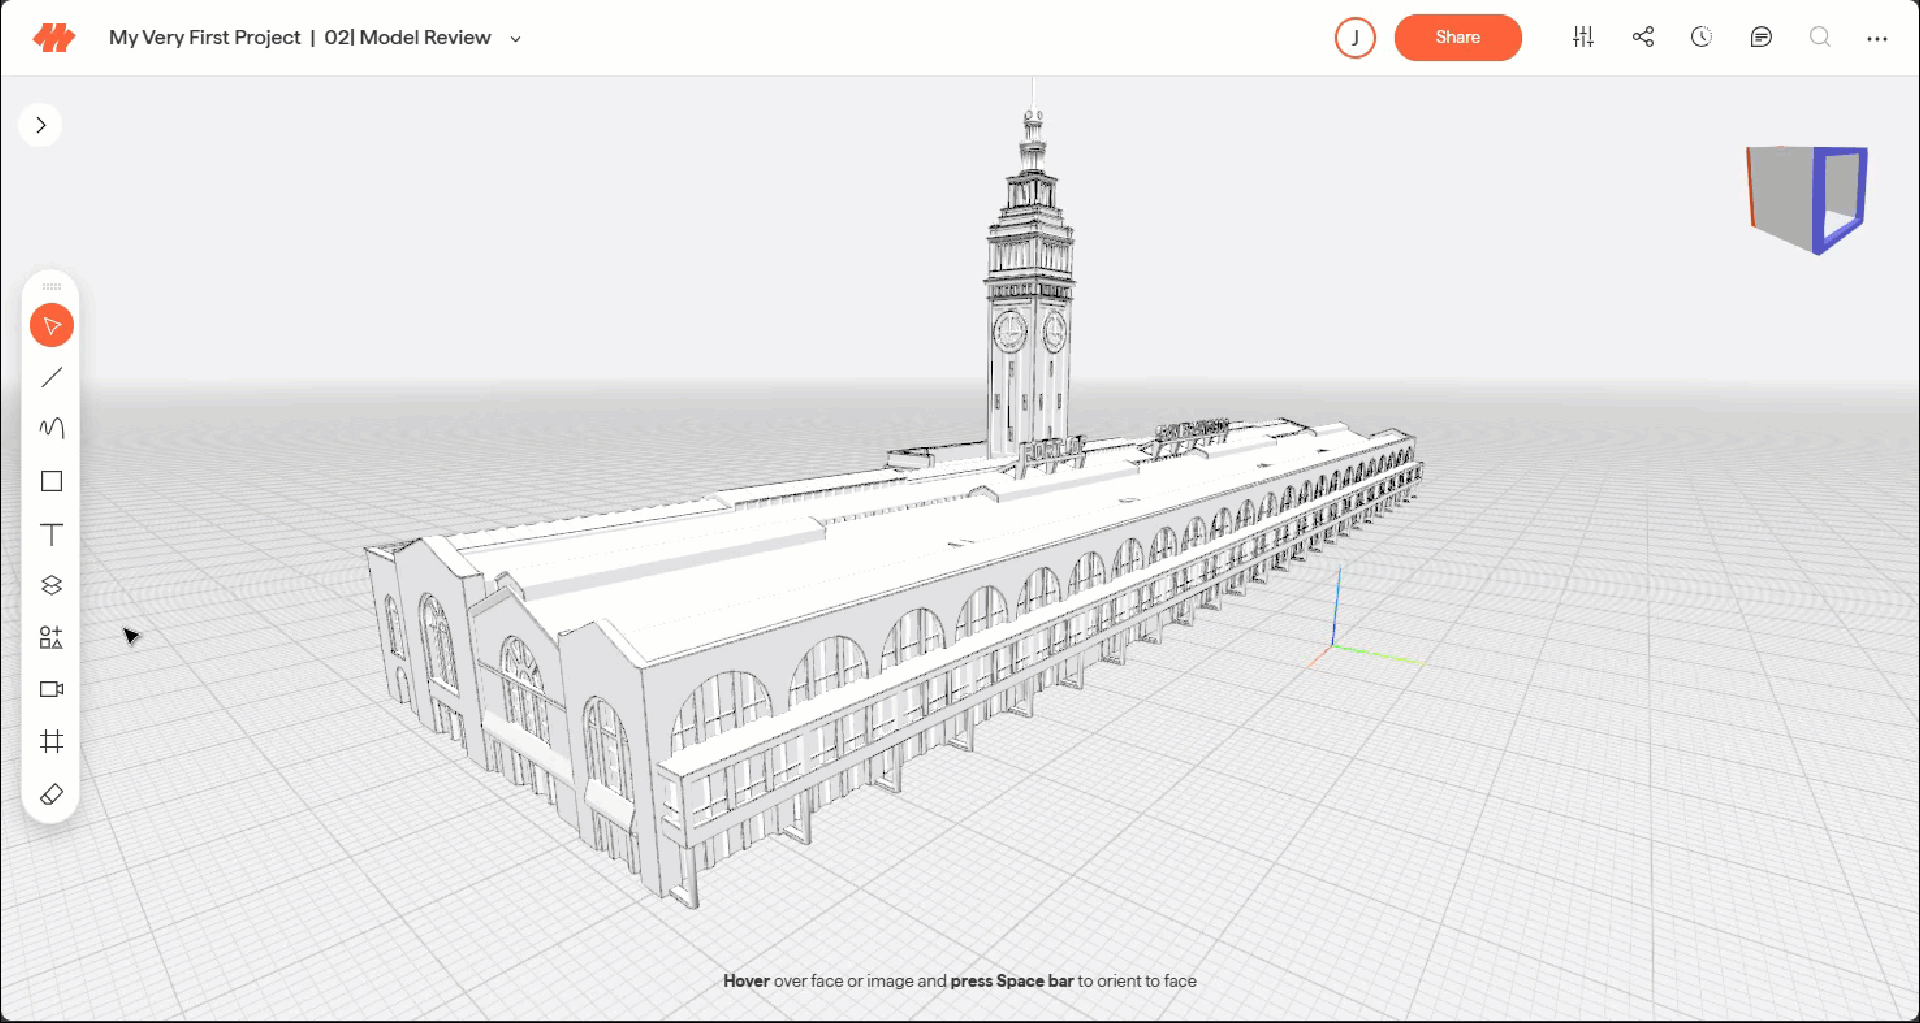Select the Line tool
Screen dimensions: 1920x1023
(x=52, y=377)
